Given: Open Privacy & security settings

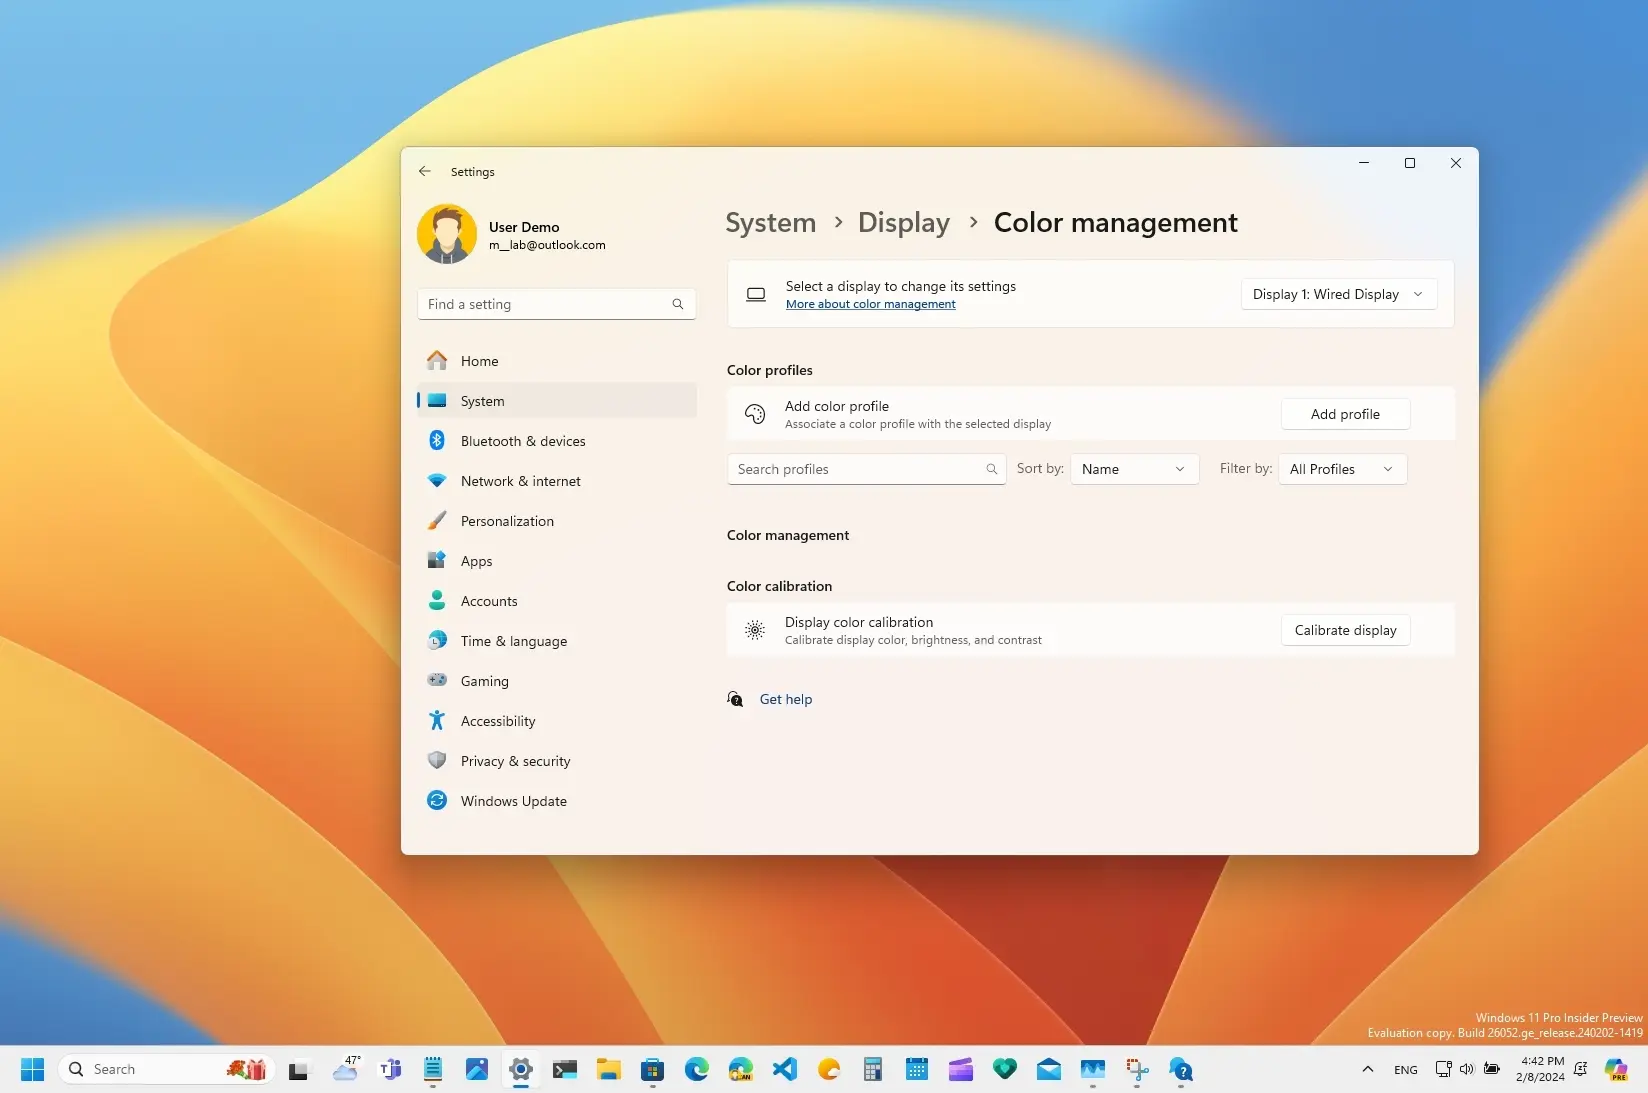Looking at the screenshot, I should coord(515,761).
